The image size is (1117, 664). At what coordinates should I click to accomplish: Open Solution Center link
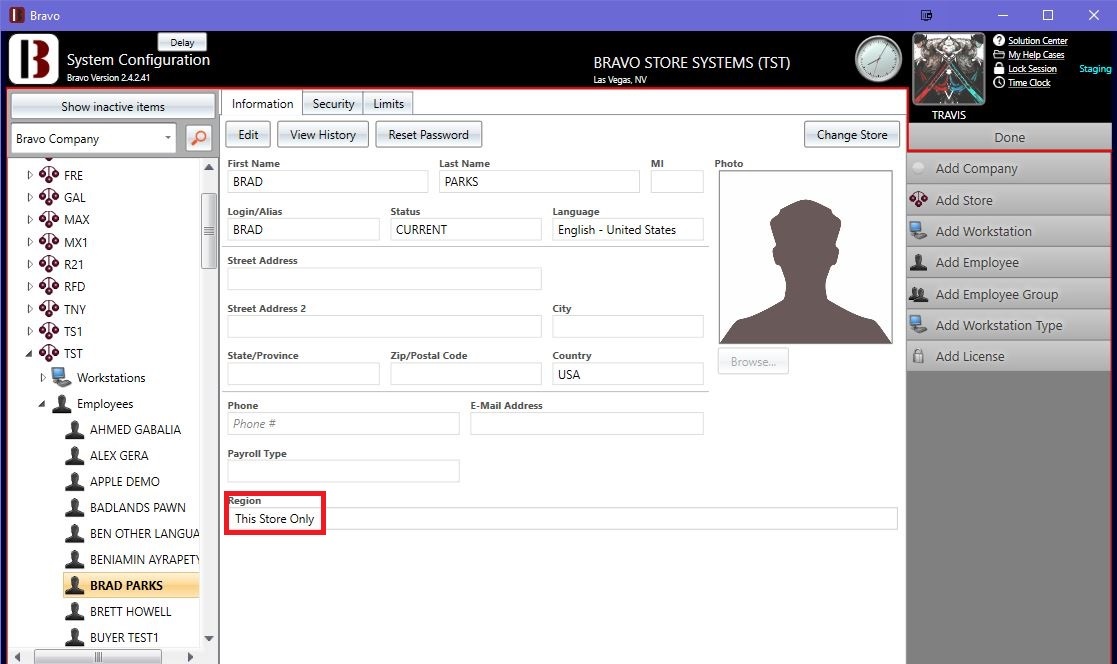[1037, 41]
